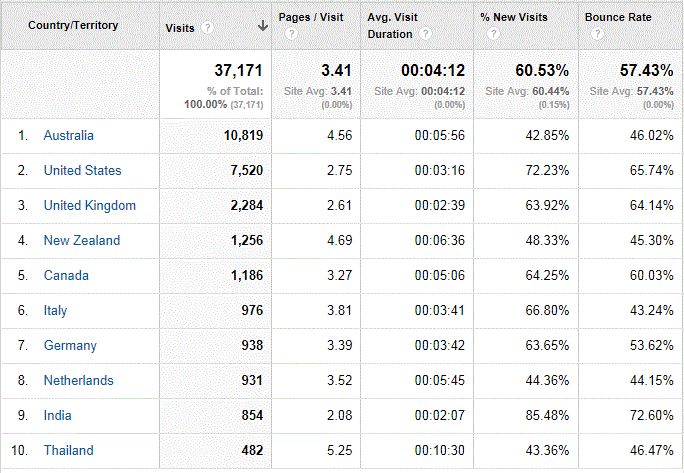Select the Germany link
Screen dimensions: 684x473
coord(70,345)
